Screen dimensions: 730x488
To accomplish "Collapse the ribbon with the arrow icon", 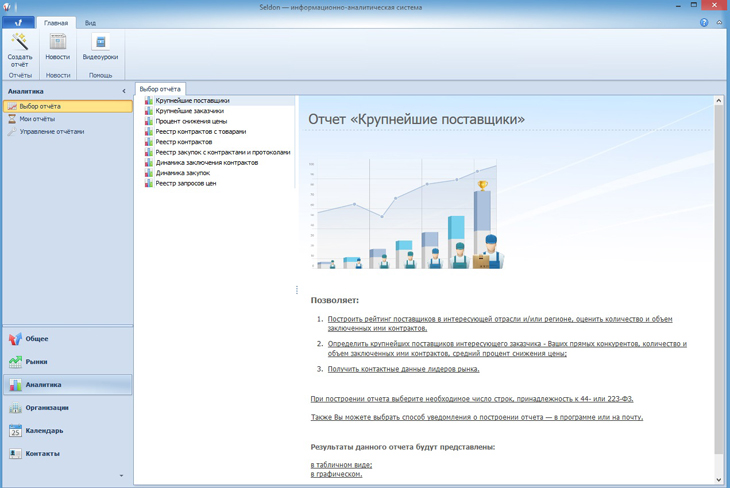I will pos(719,22).
